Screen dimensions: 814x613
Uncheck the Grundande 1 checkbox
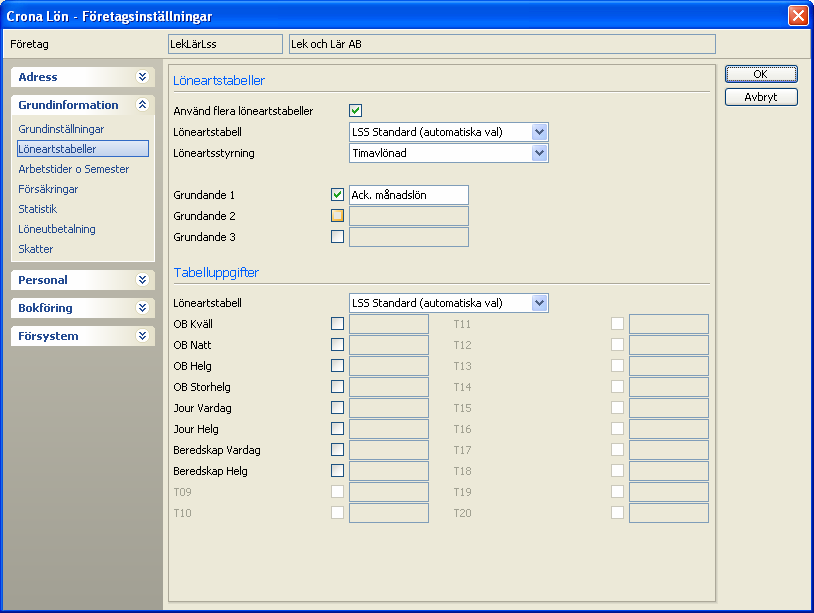click(337, 195)
